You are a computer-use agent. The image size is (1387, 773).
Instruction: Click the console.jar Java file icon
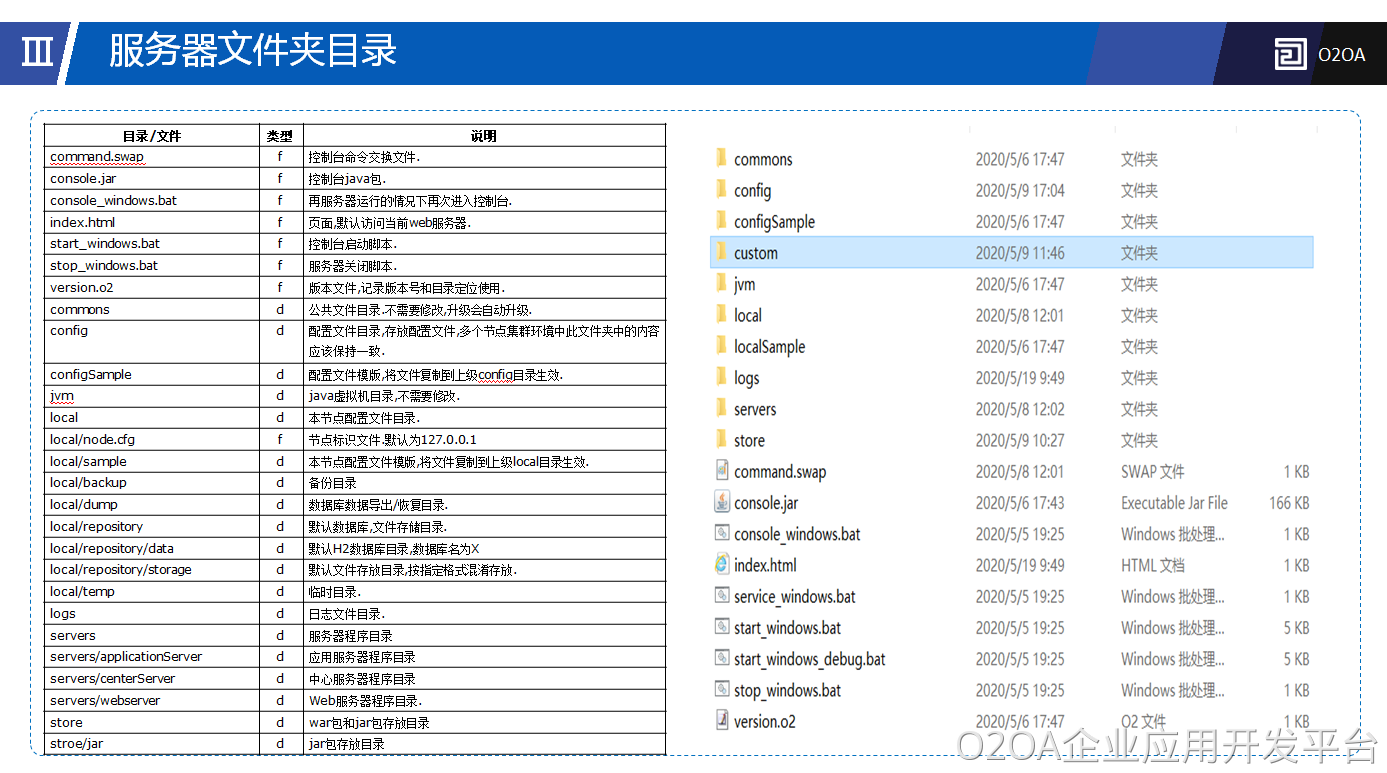[x=722, y=502]
